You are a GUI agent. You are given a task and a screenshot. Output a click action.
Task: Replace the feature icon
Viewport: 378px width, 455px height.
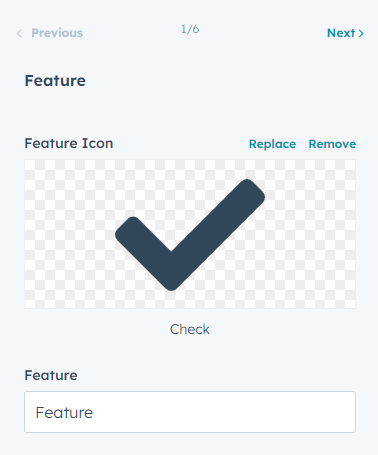point(272,144)
